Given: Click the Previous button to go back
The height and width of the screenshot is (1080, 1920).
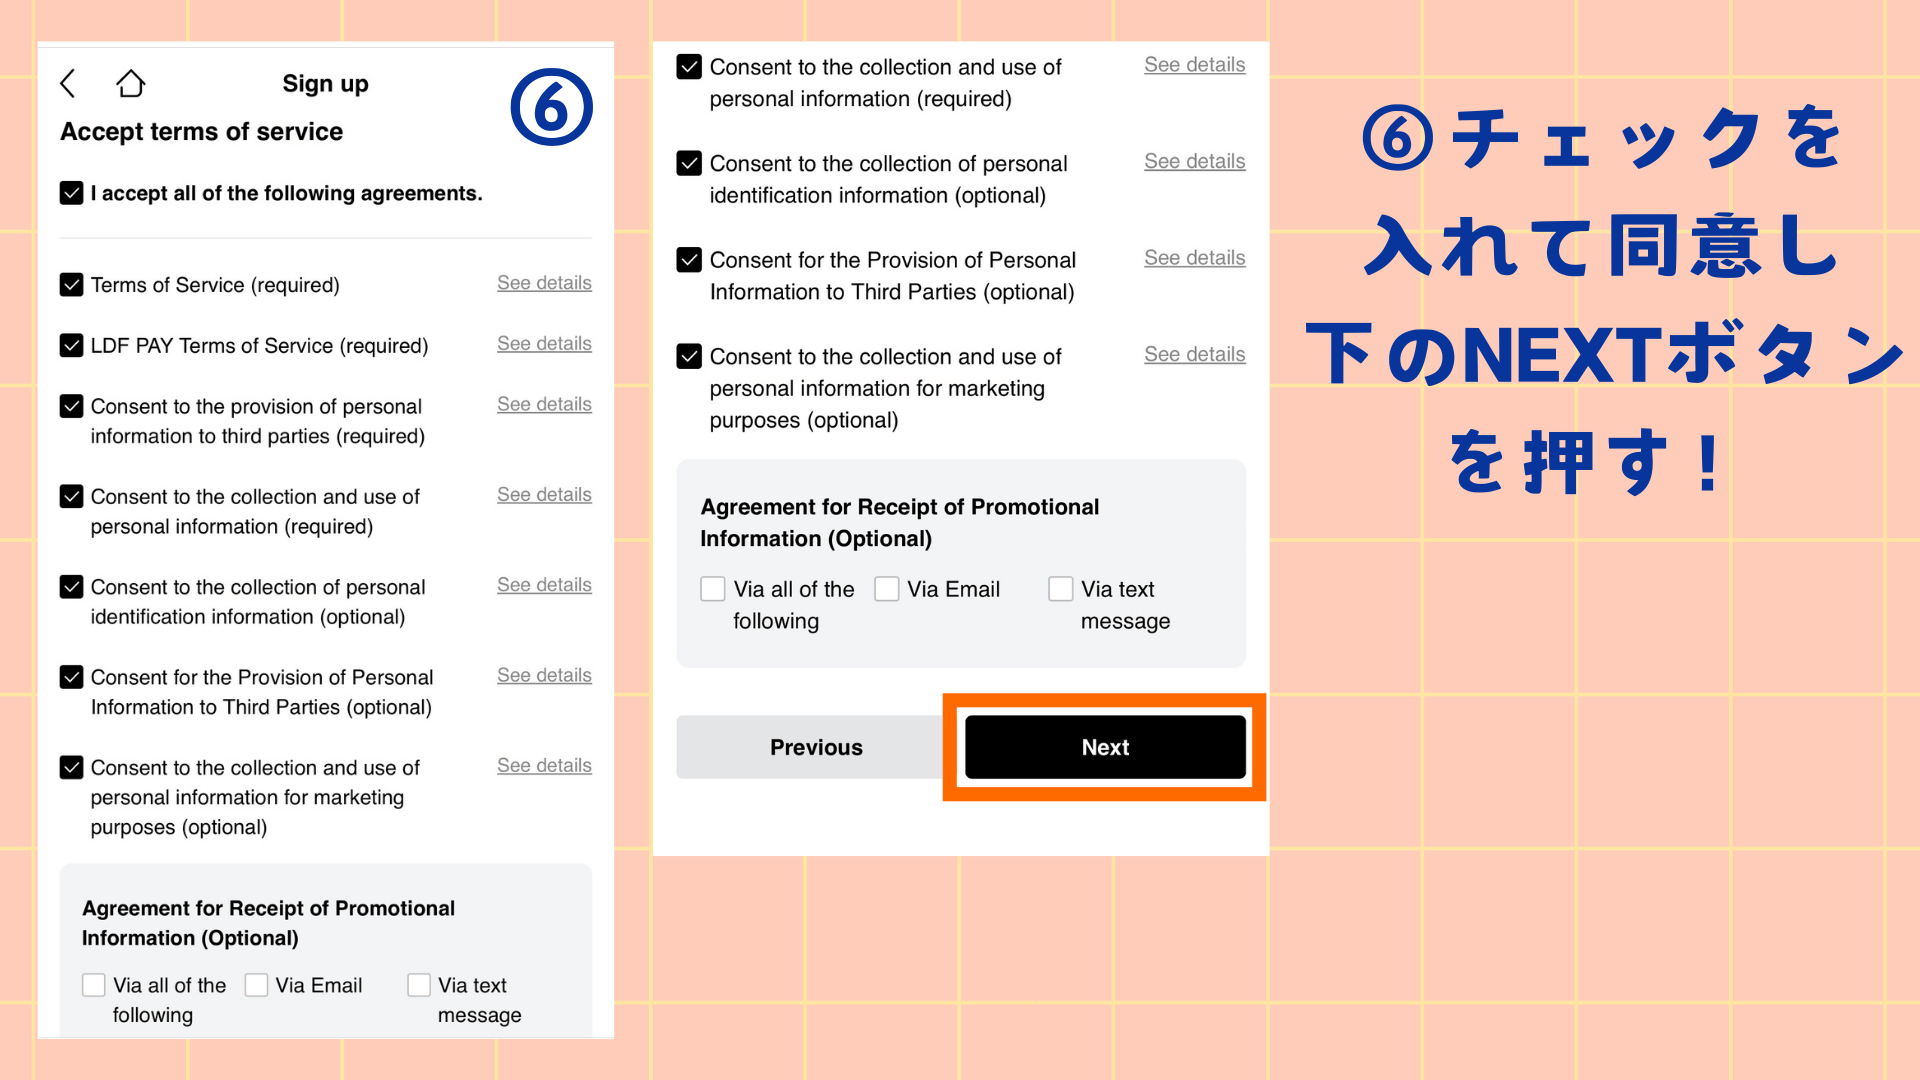Looking at the screenshot, I should pyautogui.click(x=816, y=748).
